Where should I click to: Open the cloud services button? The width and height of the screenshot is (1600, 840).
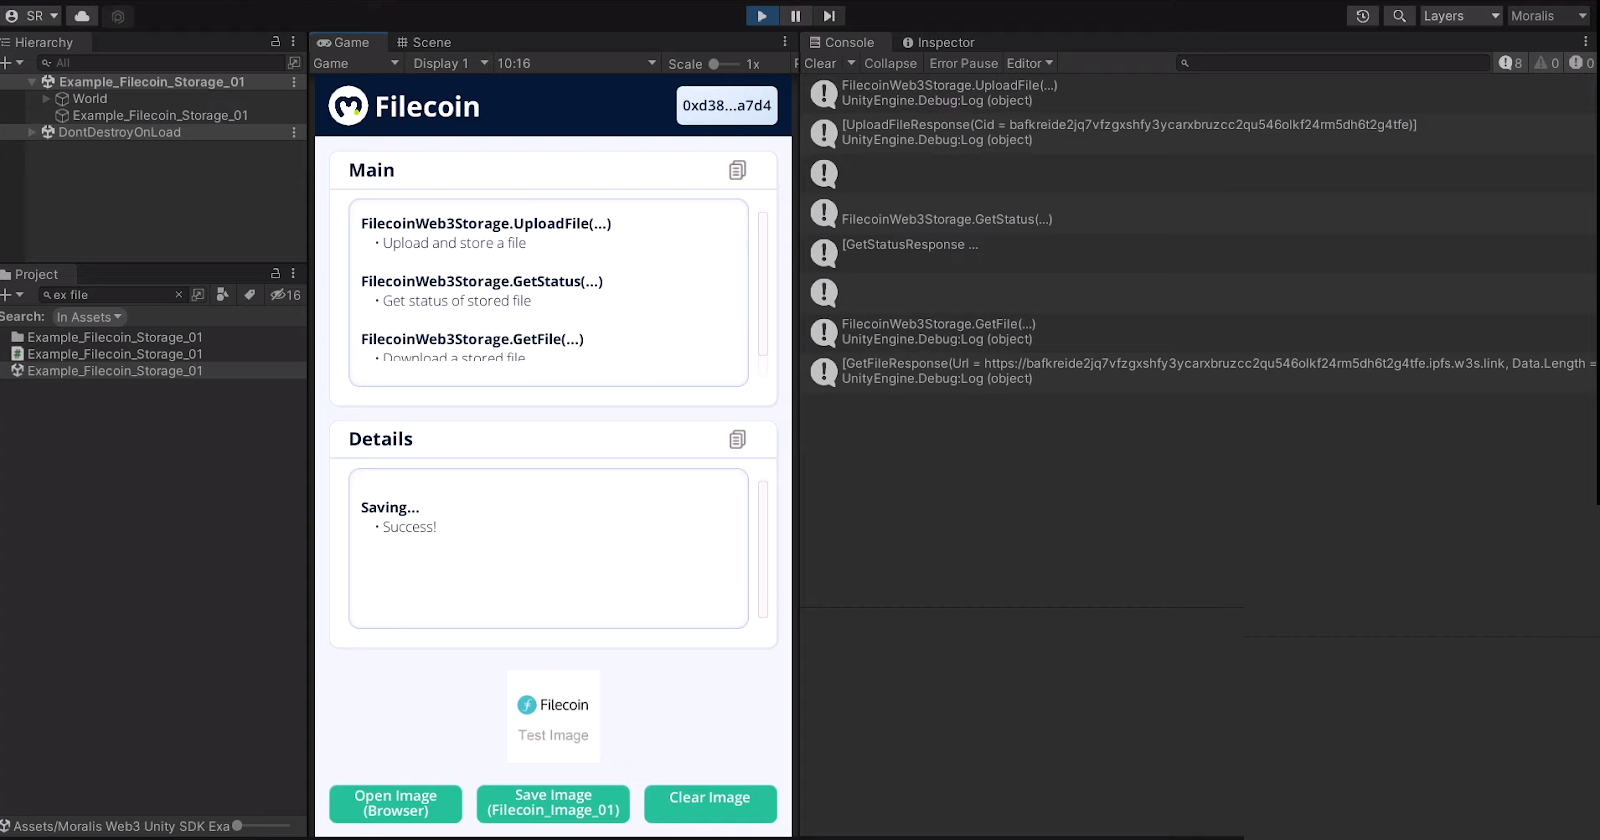pos(82,16)
